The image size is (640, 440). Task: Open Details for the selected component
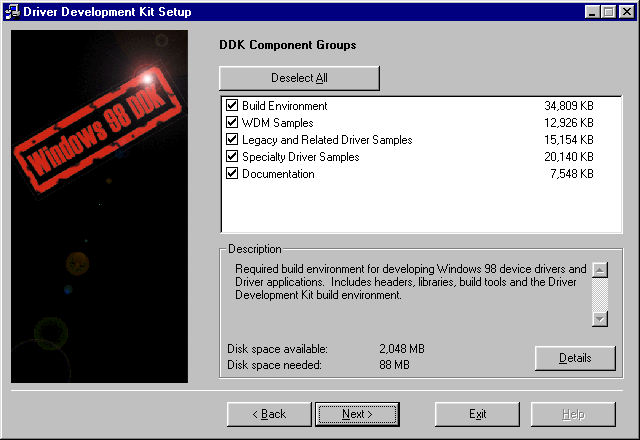point(575,358)
